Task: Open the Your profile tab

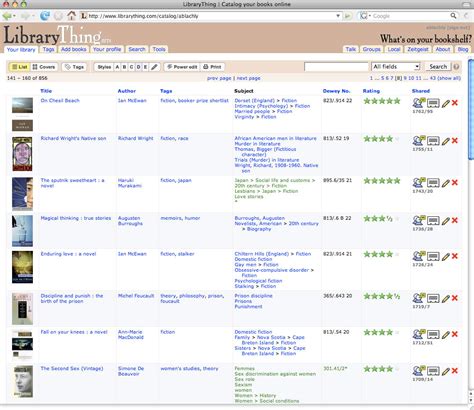Action: pyautogui.click(x=107, y=49)
